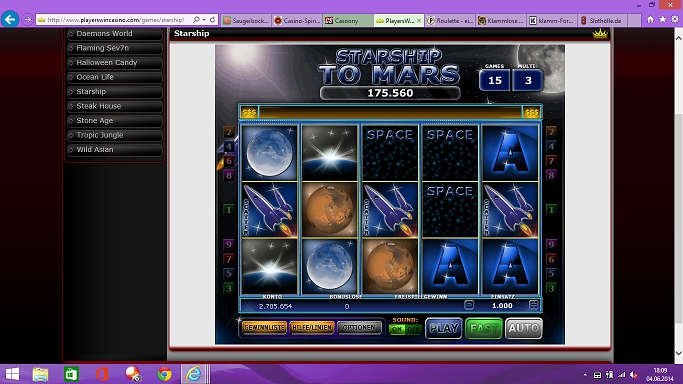Switch to the Casoony browser tab
Image resolution: width=683 pixels, height=384 pixels.
[x=348, y=20]
